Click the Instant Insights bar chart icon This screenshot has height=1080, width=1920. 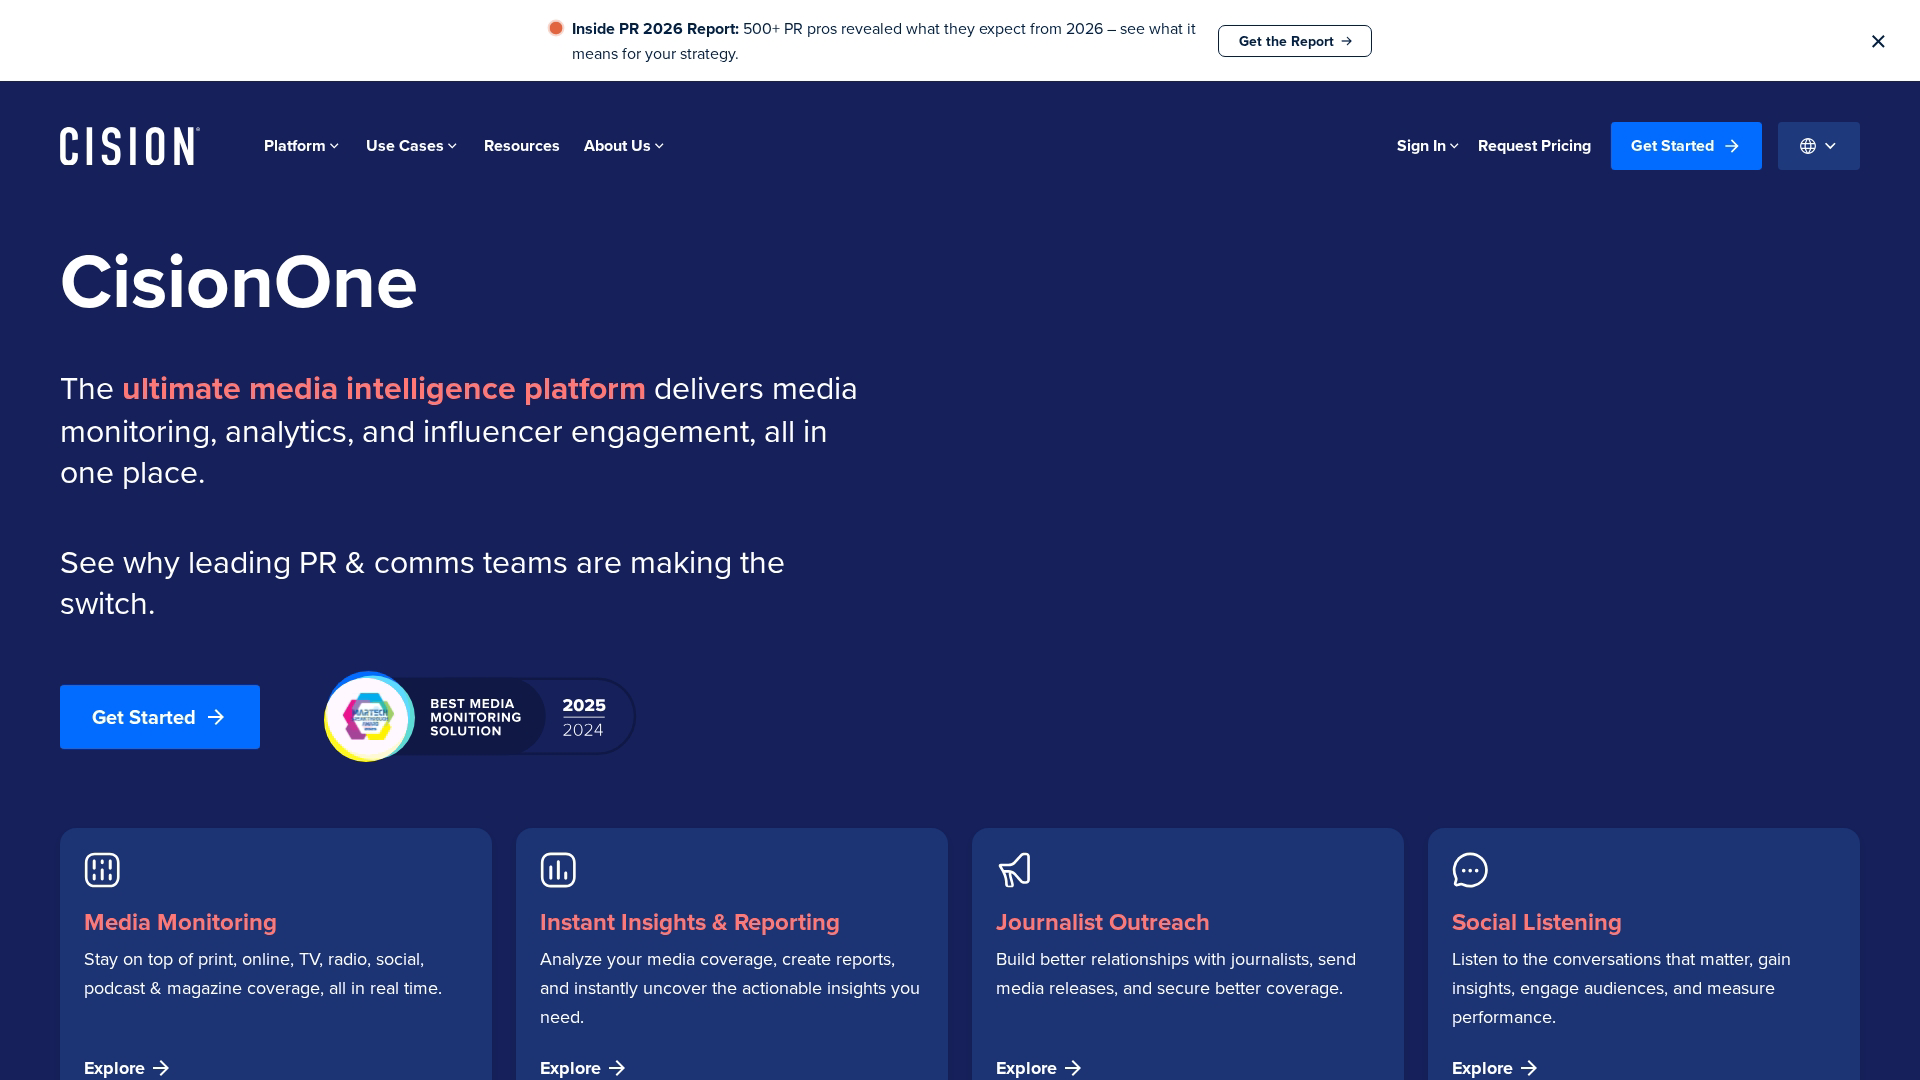[x=558, y=870]
